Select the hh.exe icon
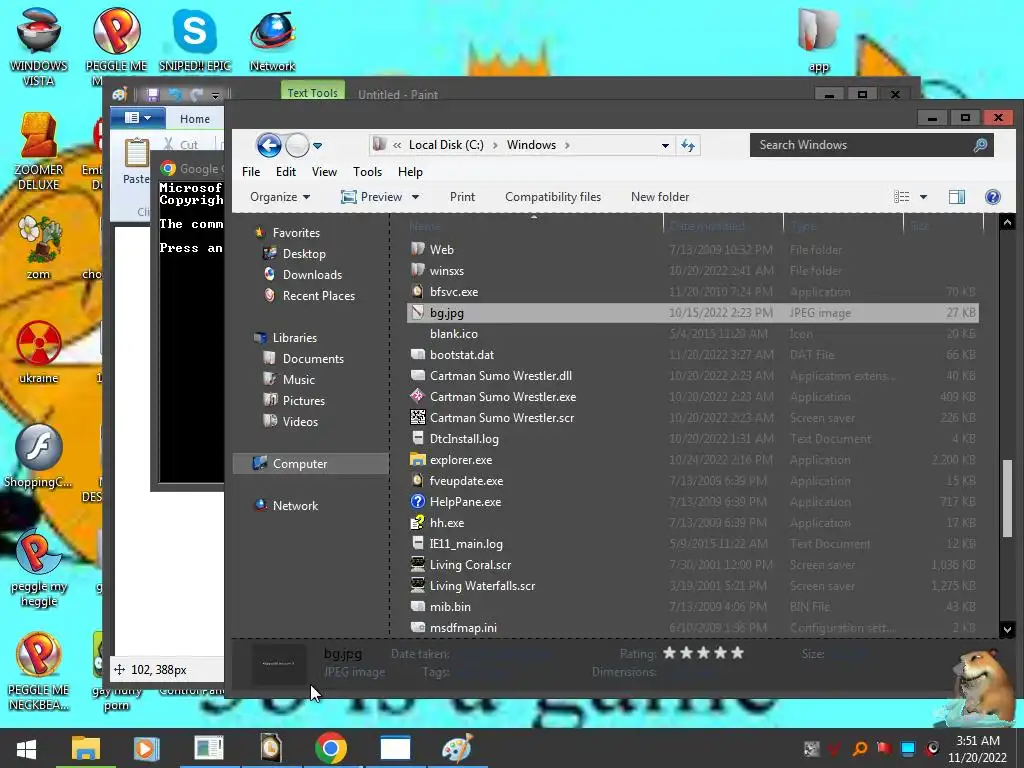This screenshot has width=1024, height=768. click(x=417, y=522)
